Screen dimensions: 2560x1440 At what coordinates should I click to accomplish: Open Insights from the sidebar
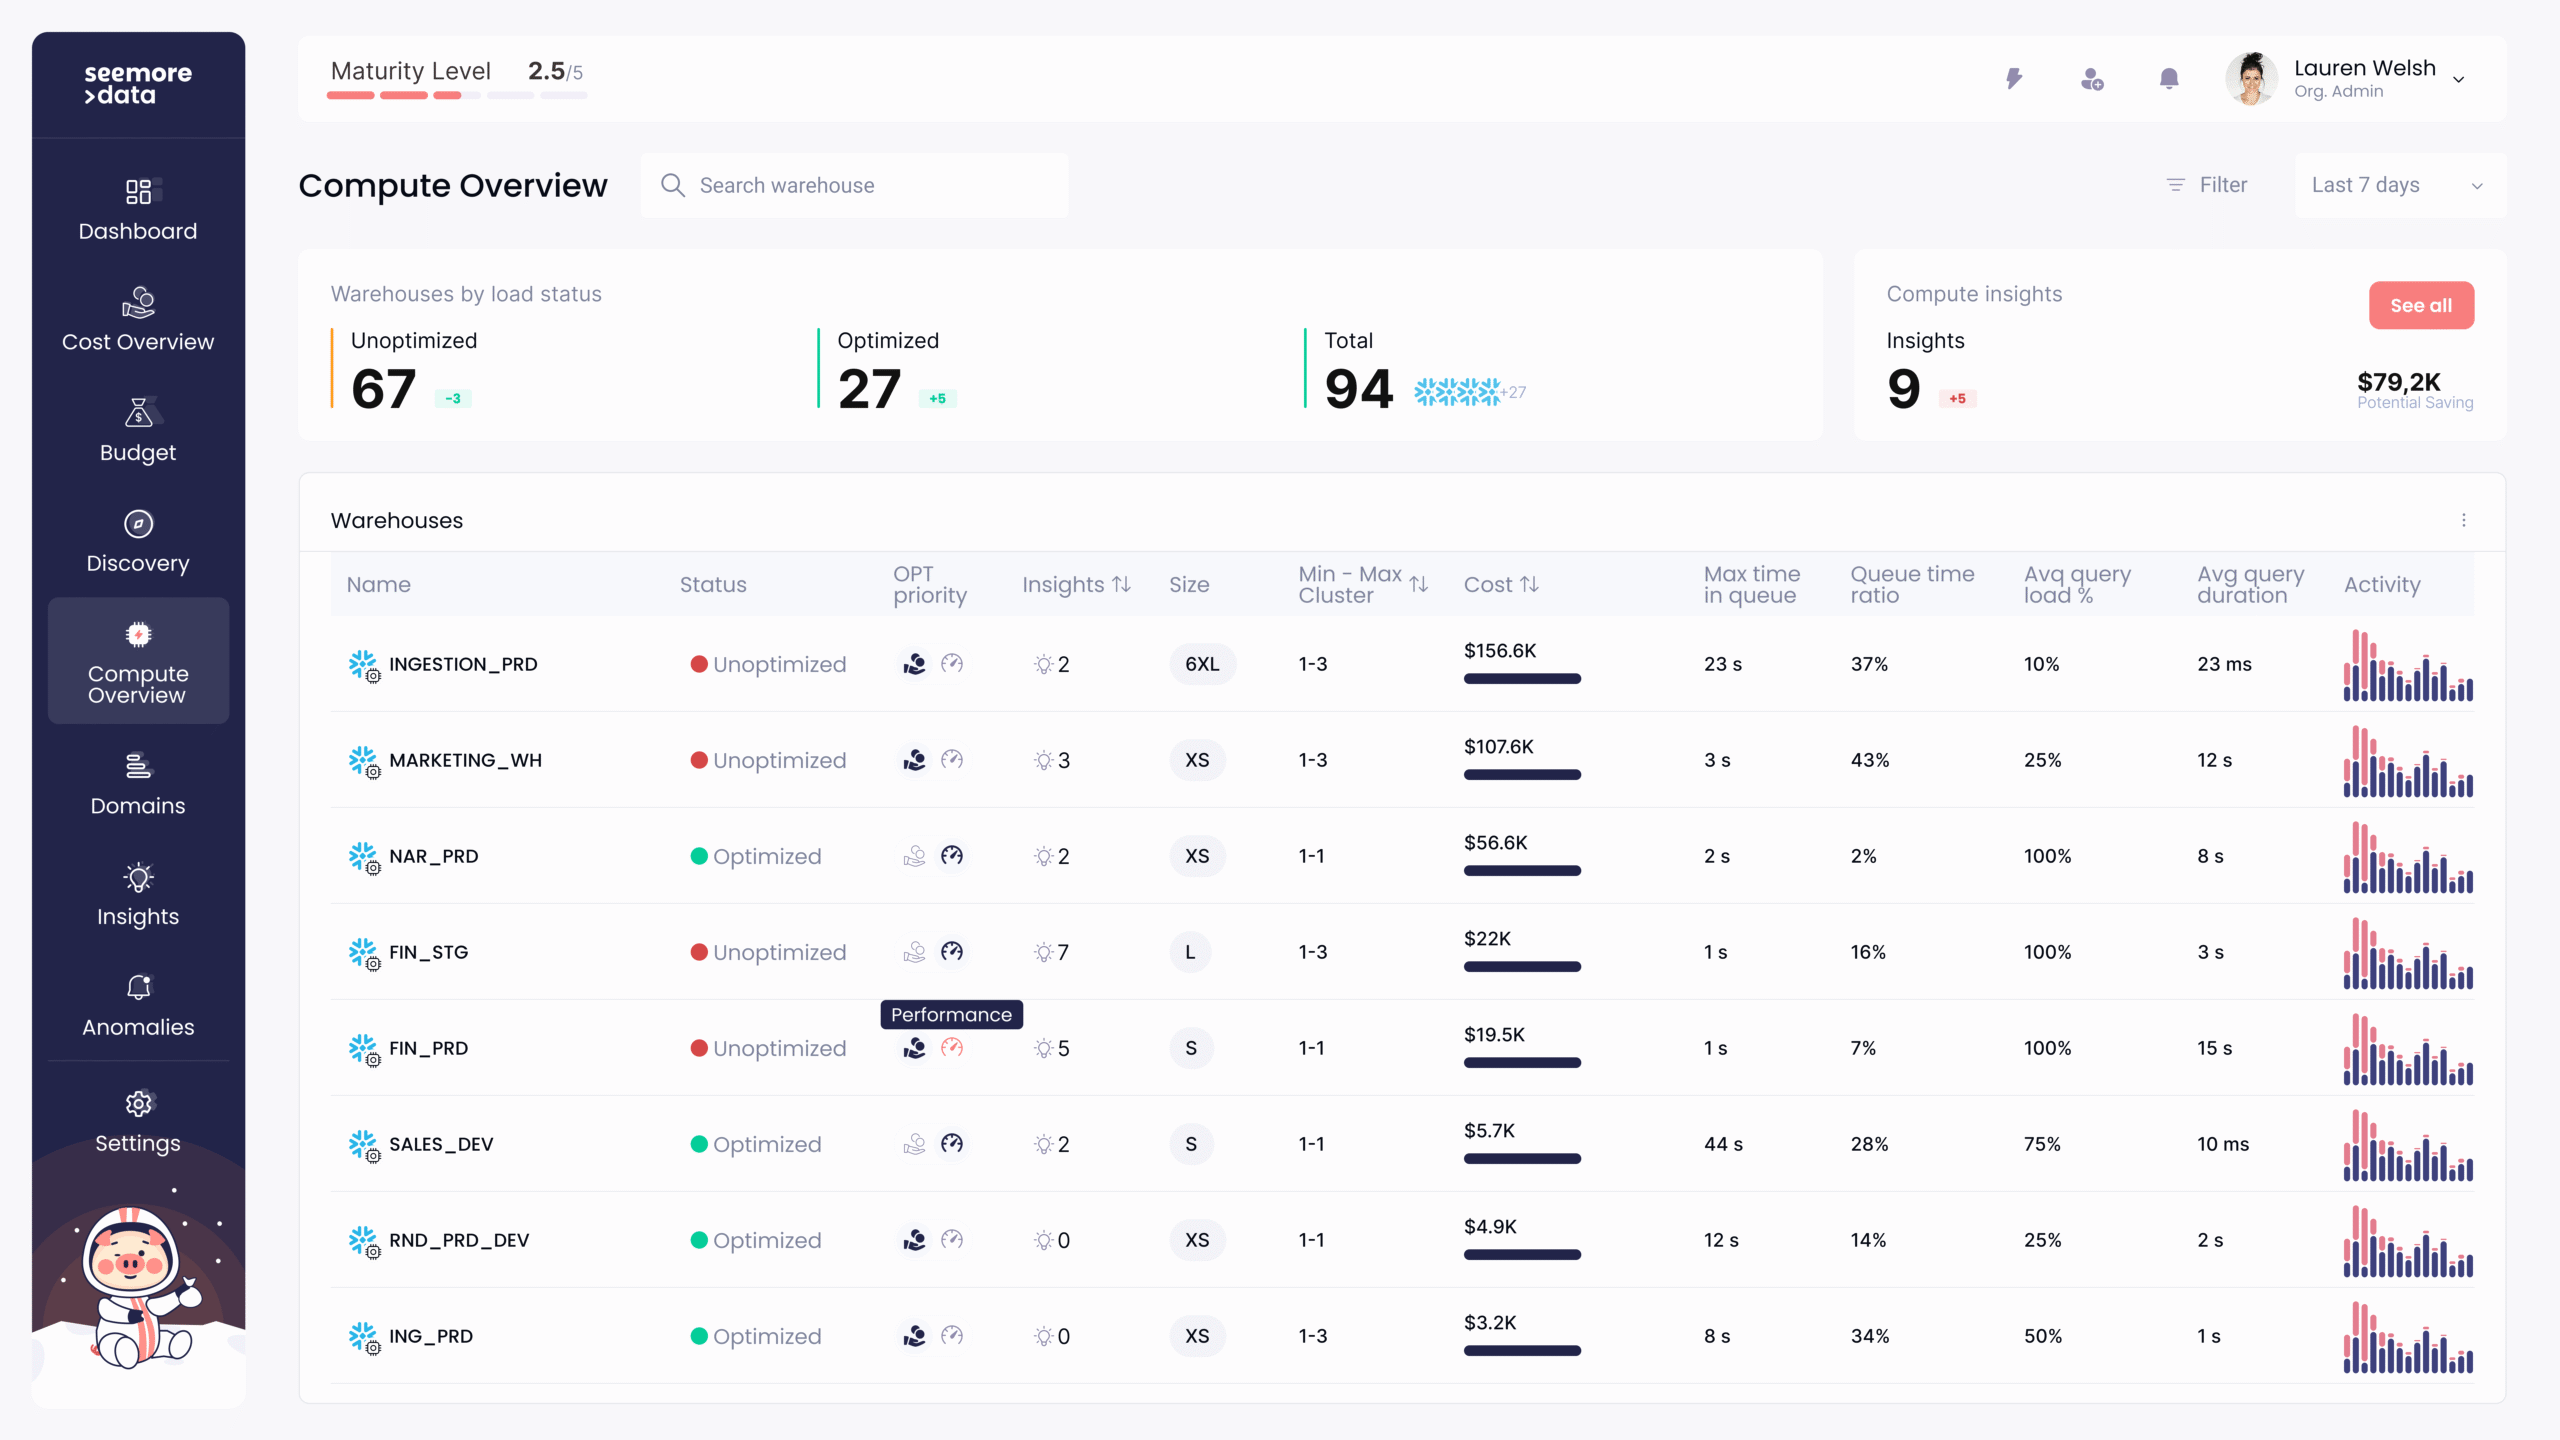pyautogui.click(x=138, y=896)
